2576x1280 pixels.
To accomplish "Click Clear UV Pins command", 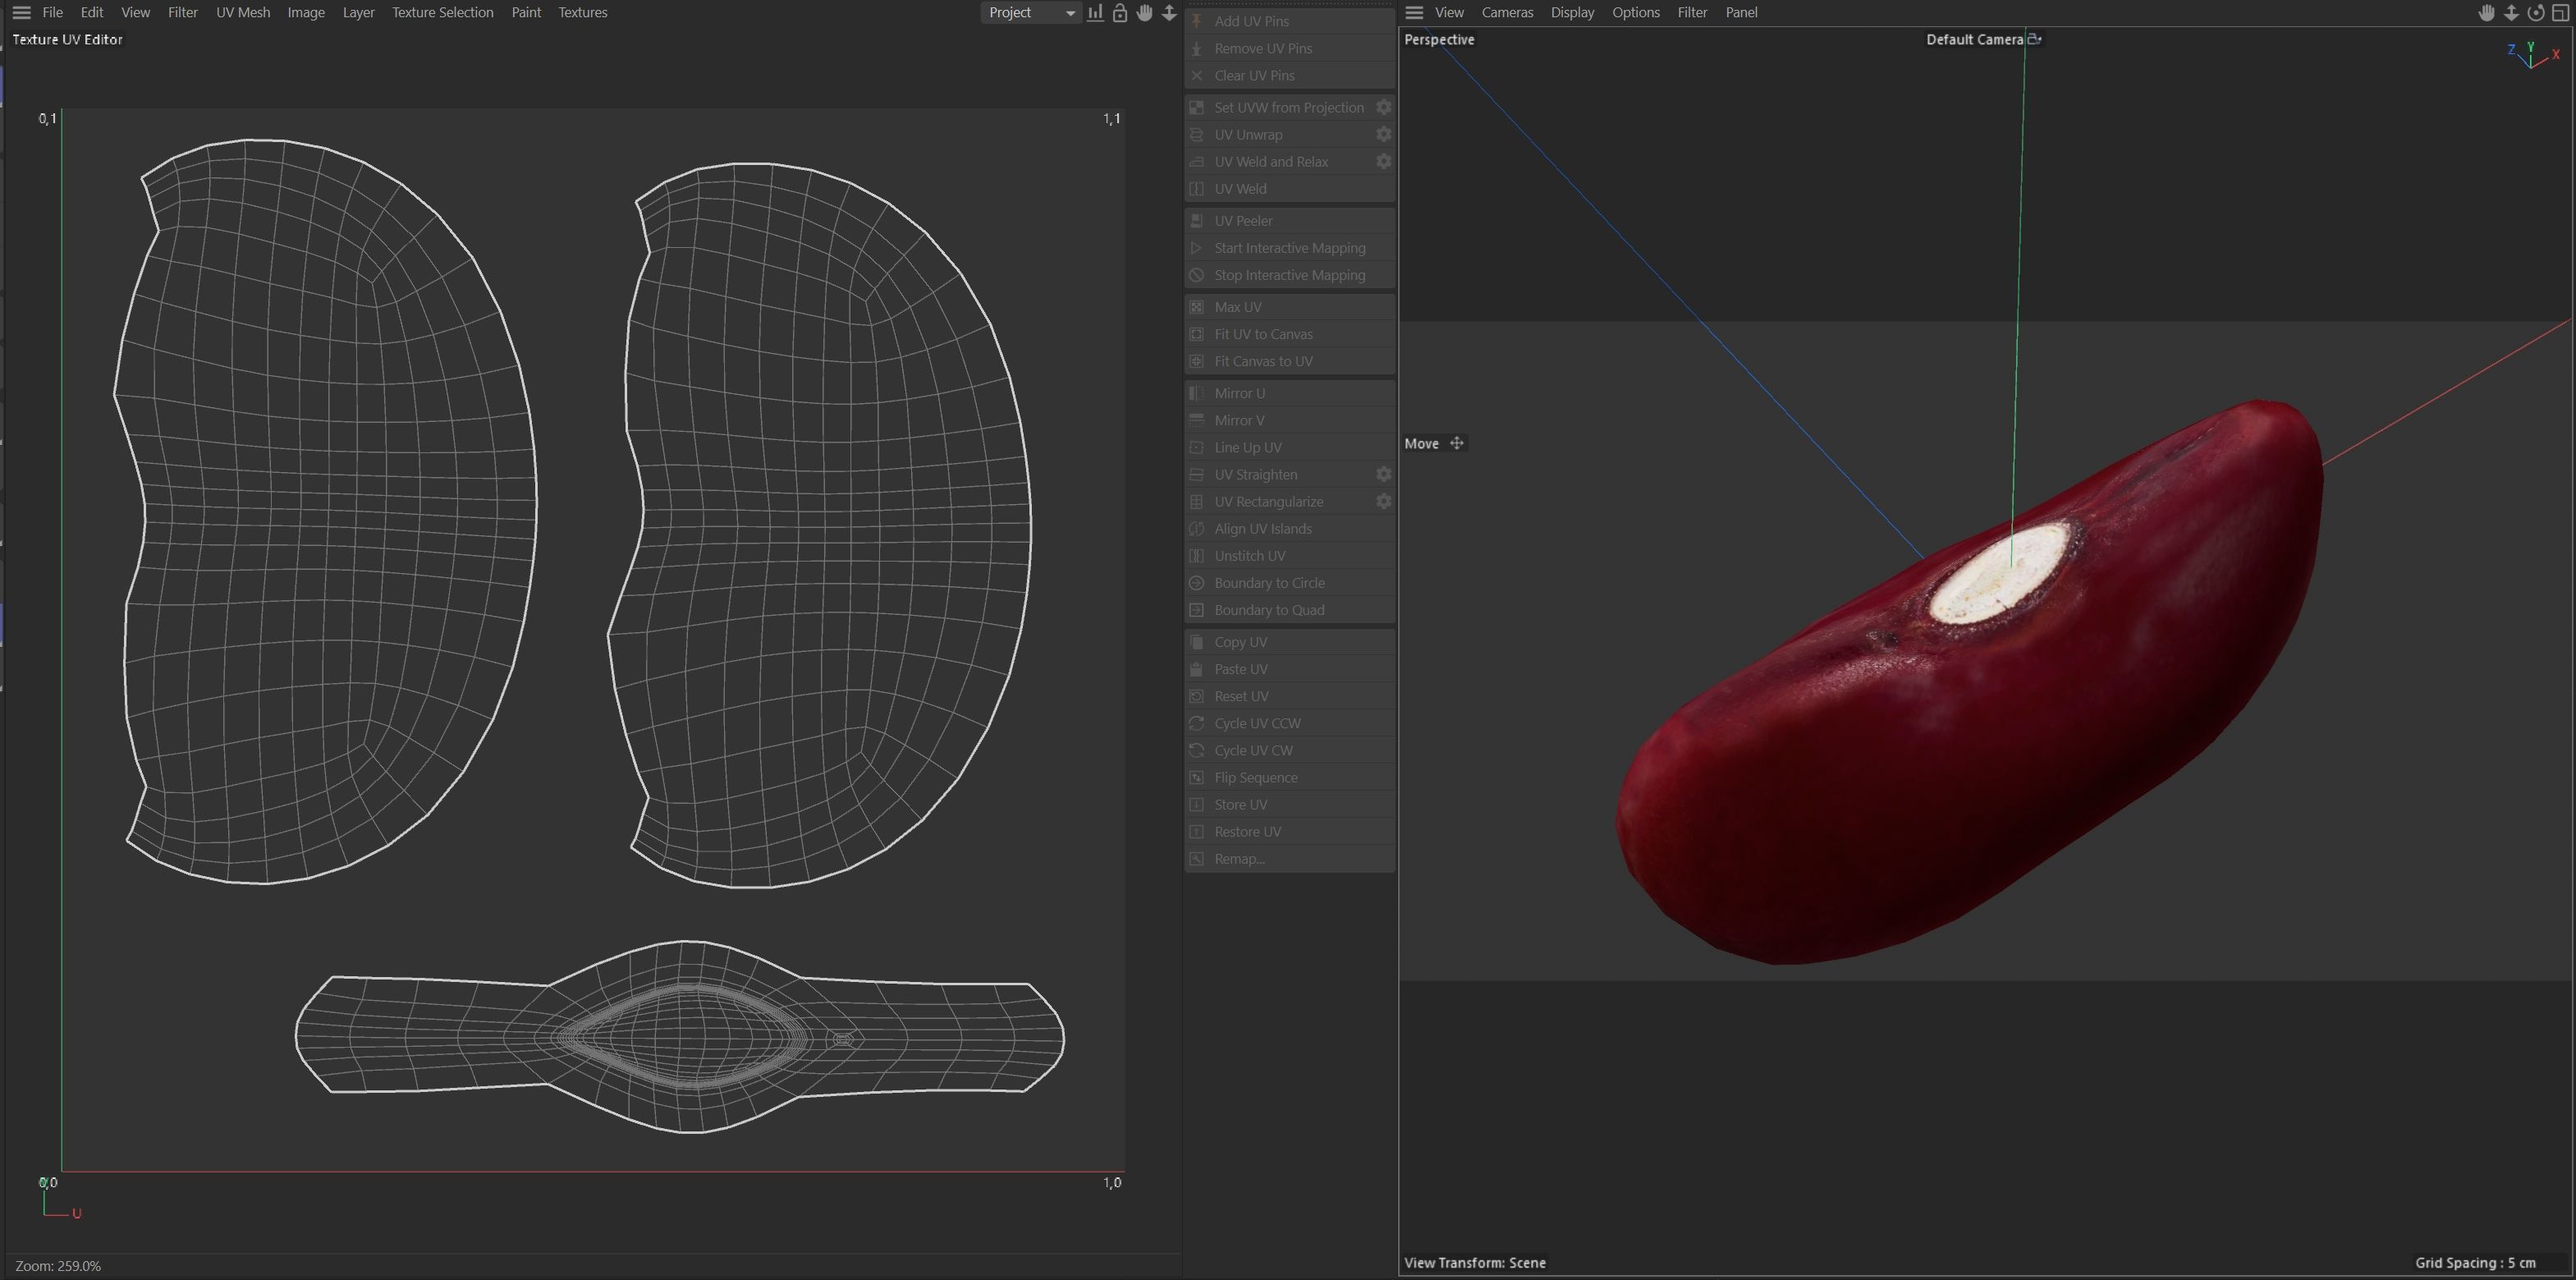I will 1289,75.
